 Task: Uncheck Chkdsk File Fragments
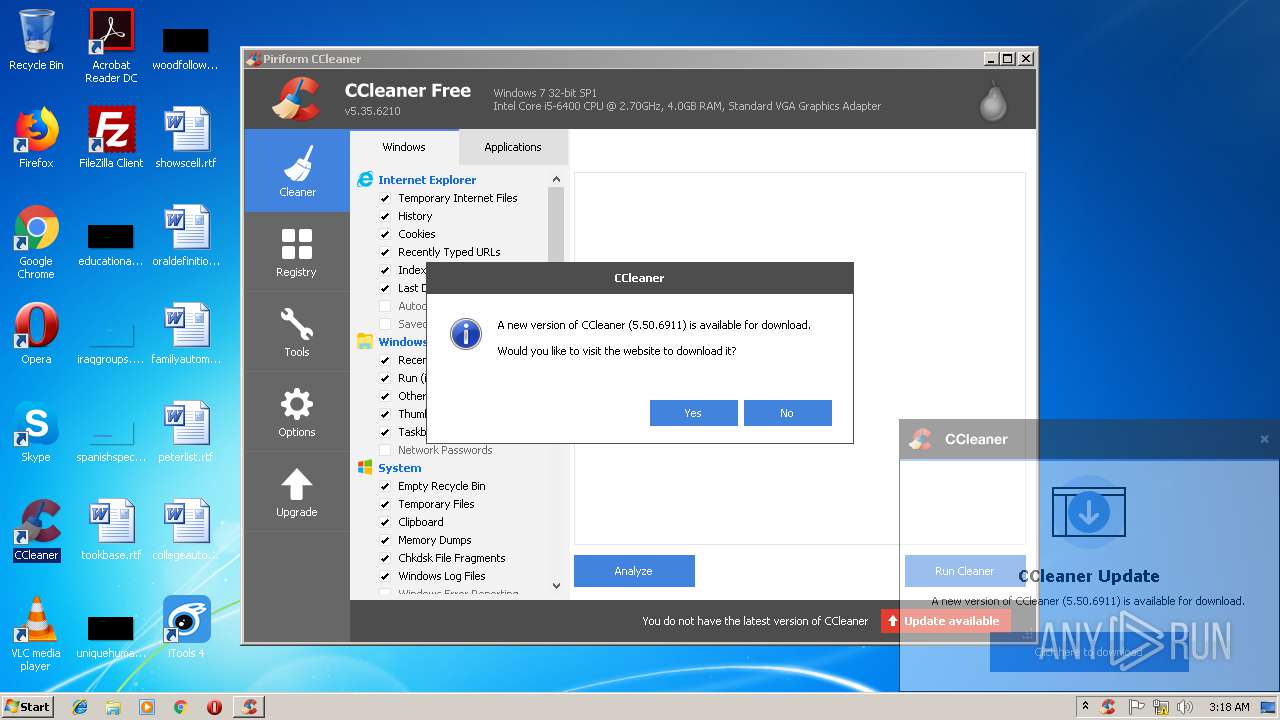[385, 558]
